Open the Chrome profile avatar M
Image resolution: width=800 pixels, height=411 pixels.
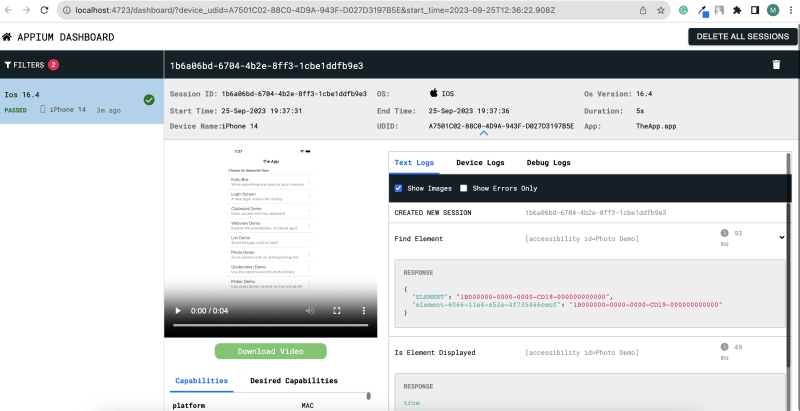[x=773, y=10]
